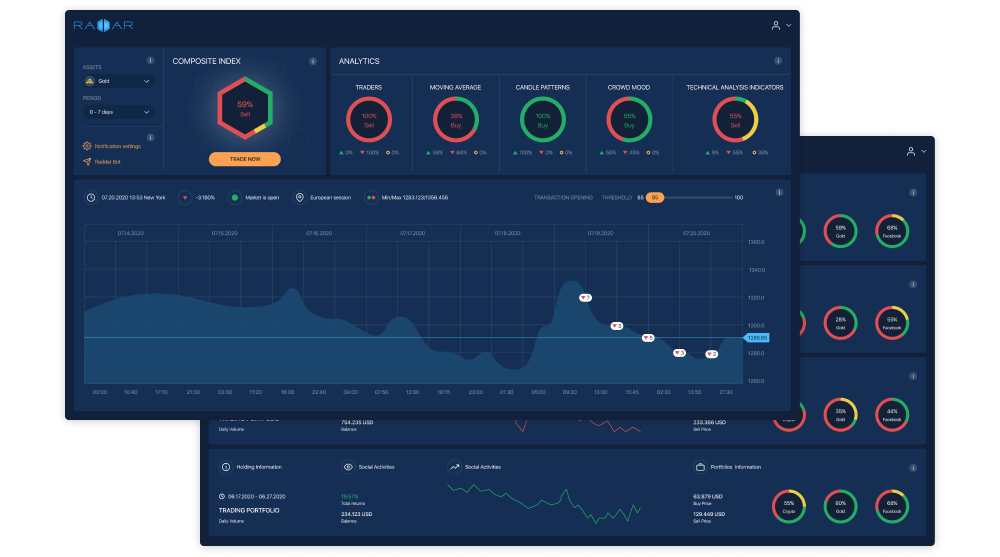Expand the 0 - 7 days period dropdown
Viewport: 1000px width, 557px height.
(118, 112)
